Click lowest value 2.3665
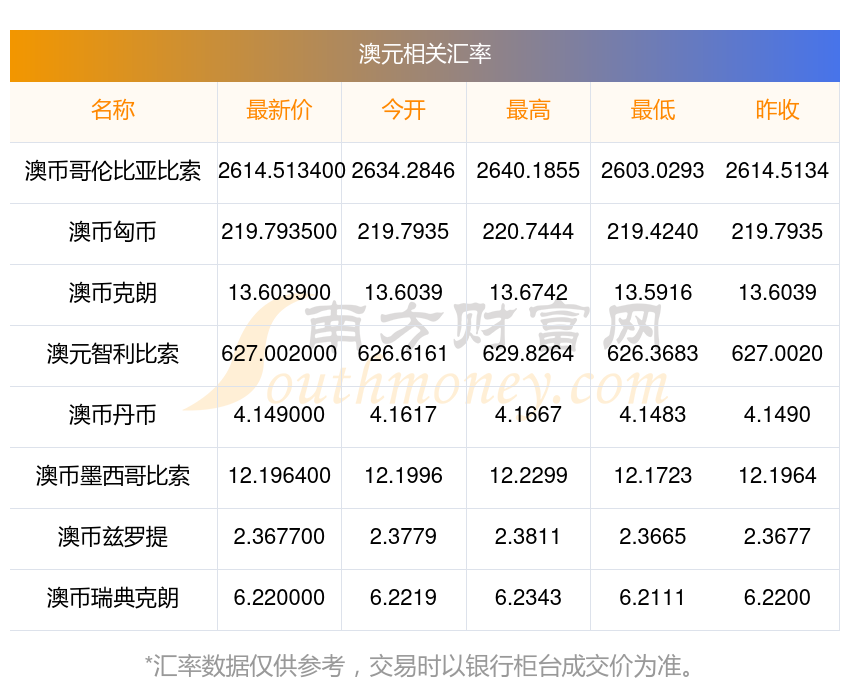The width and height of the screenshot is (850, 698). pos(653,537)
